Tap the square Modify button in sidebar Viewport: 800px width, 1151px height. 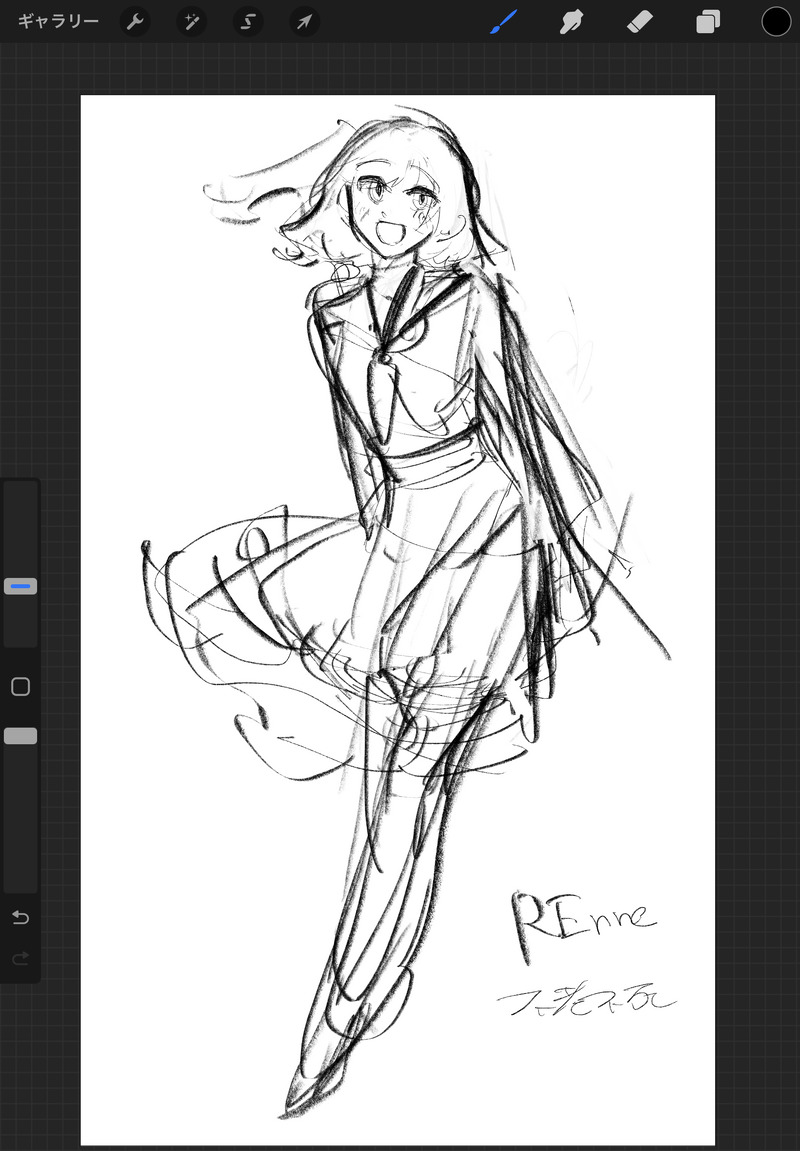21,686
